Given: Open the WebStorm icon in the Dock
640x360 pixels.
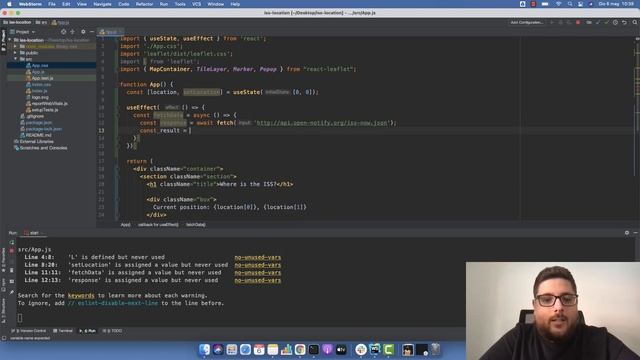Looking at the screenshot, I should (375, 349).
